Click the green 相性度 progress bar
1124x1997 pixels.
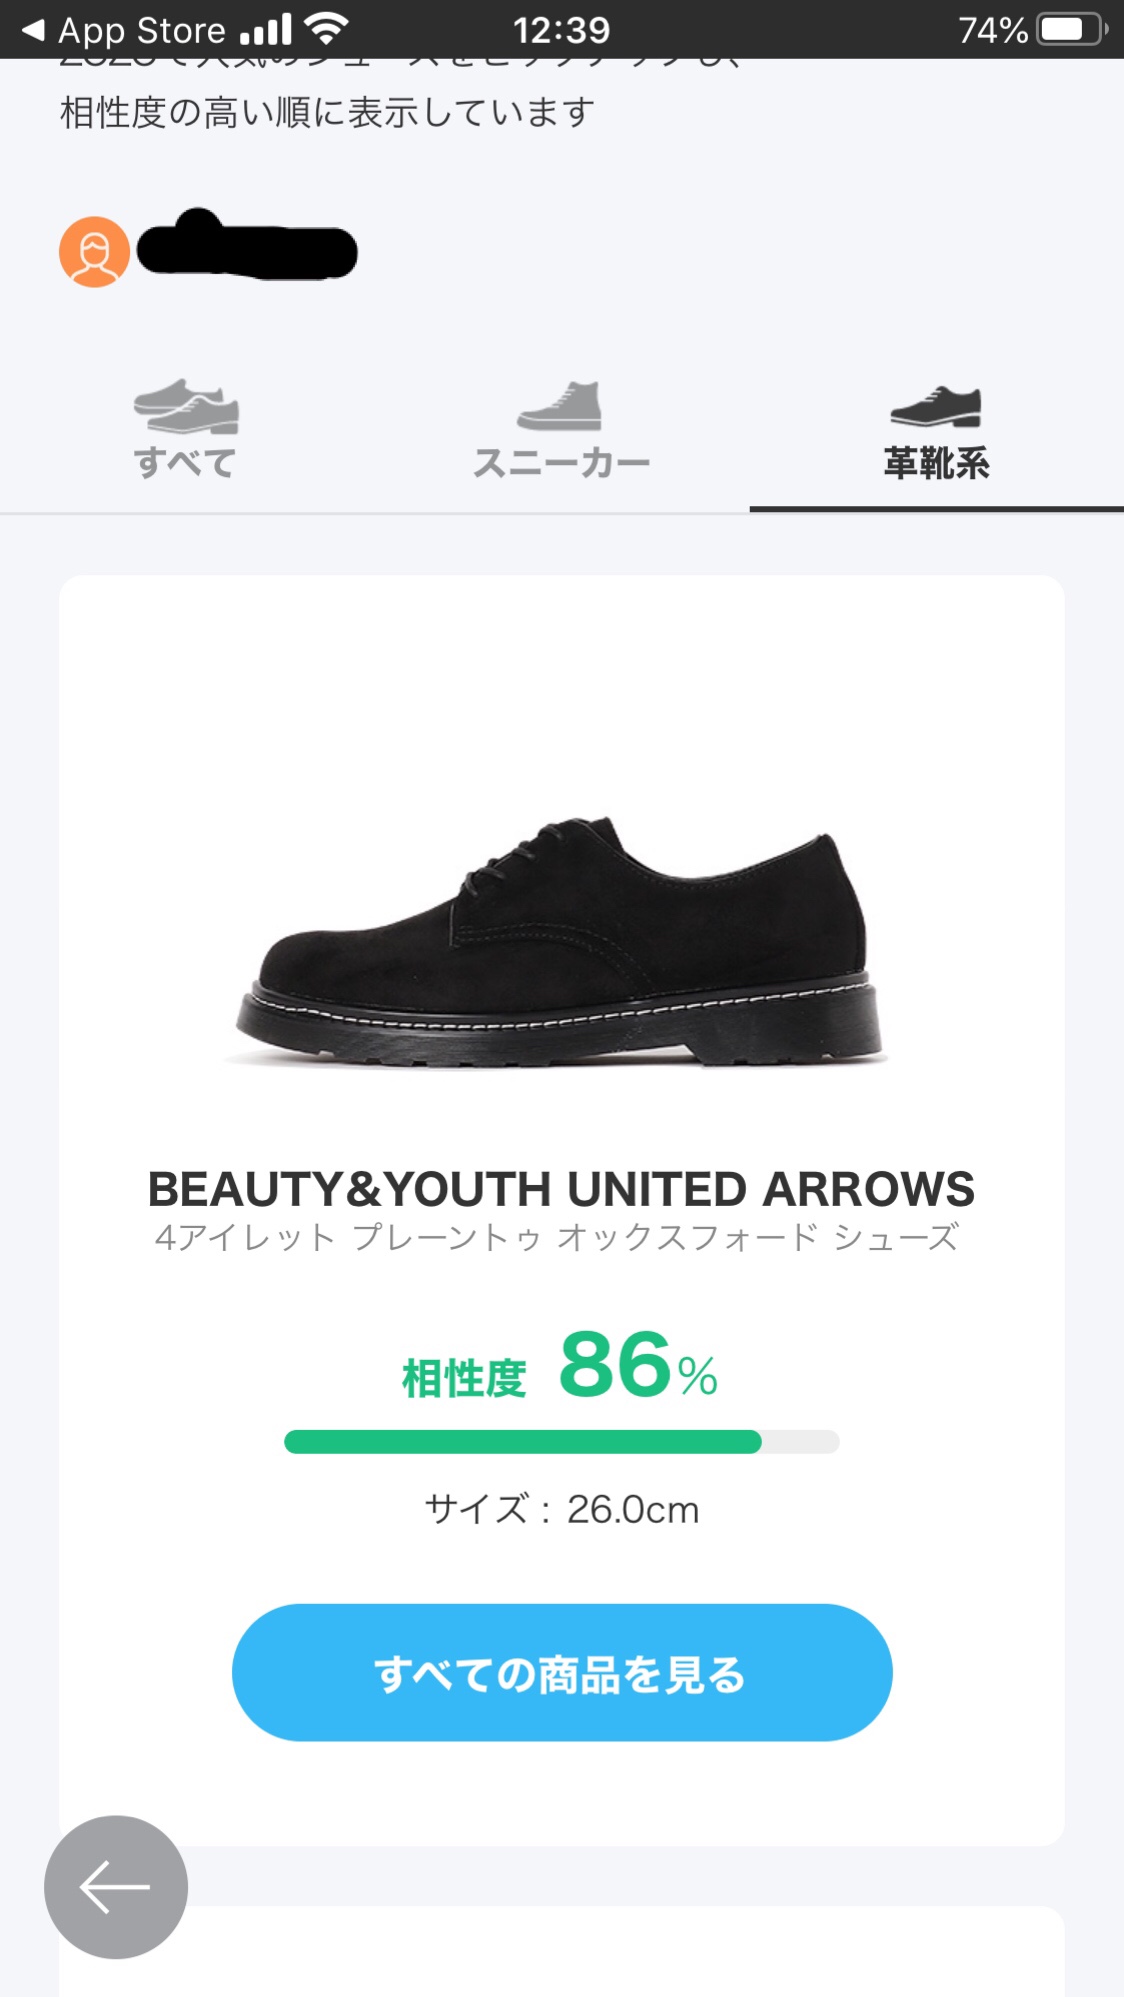(x=561, y=1441)
